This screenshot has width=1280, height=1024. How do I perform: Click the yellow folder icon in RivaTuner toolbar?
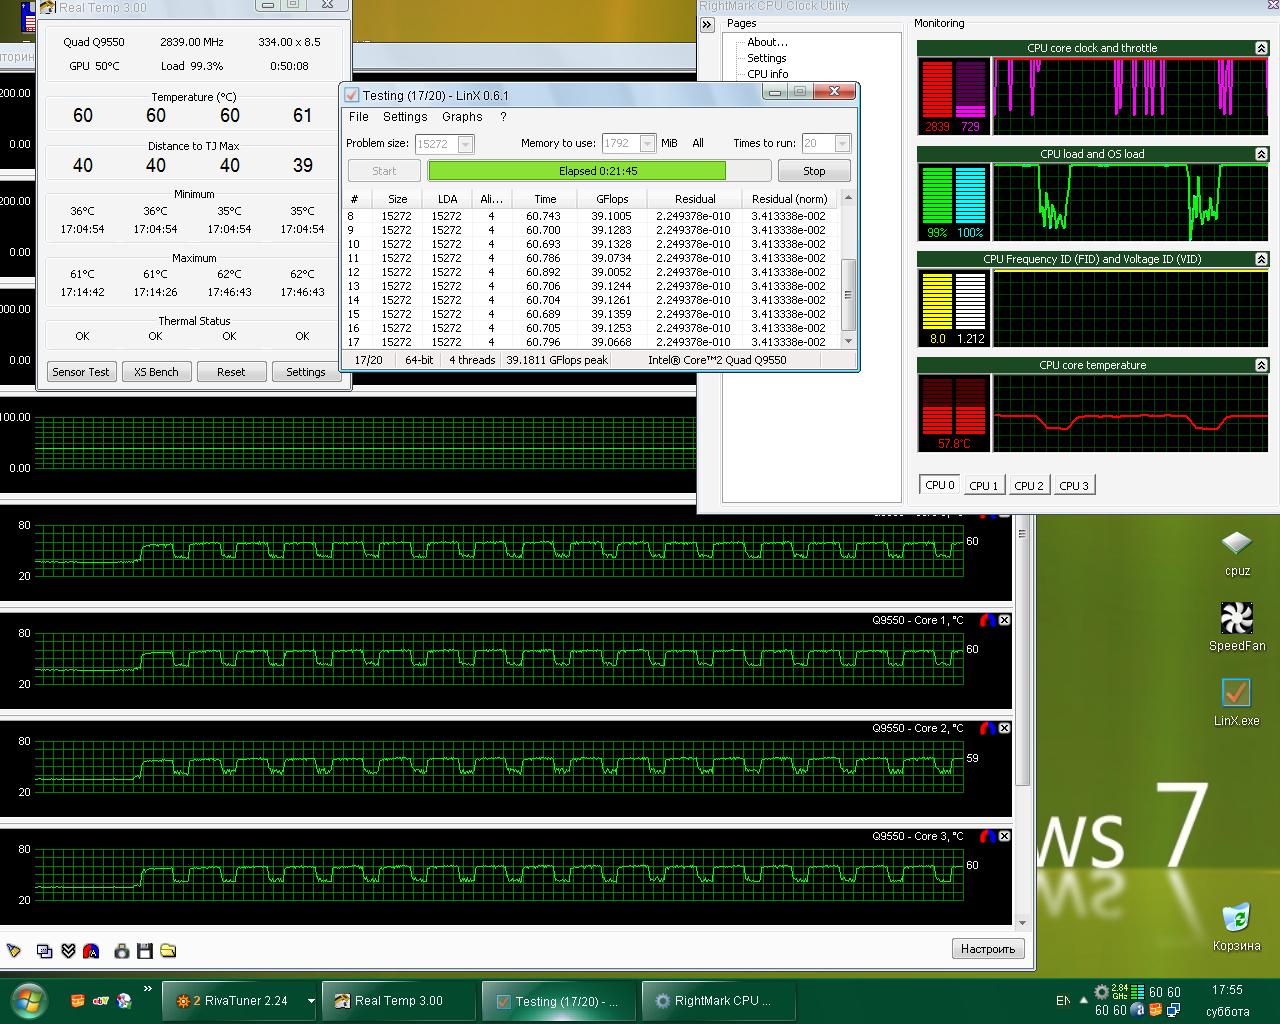point(168,950)
